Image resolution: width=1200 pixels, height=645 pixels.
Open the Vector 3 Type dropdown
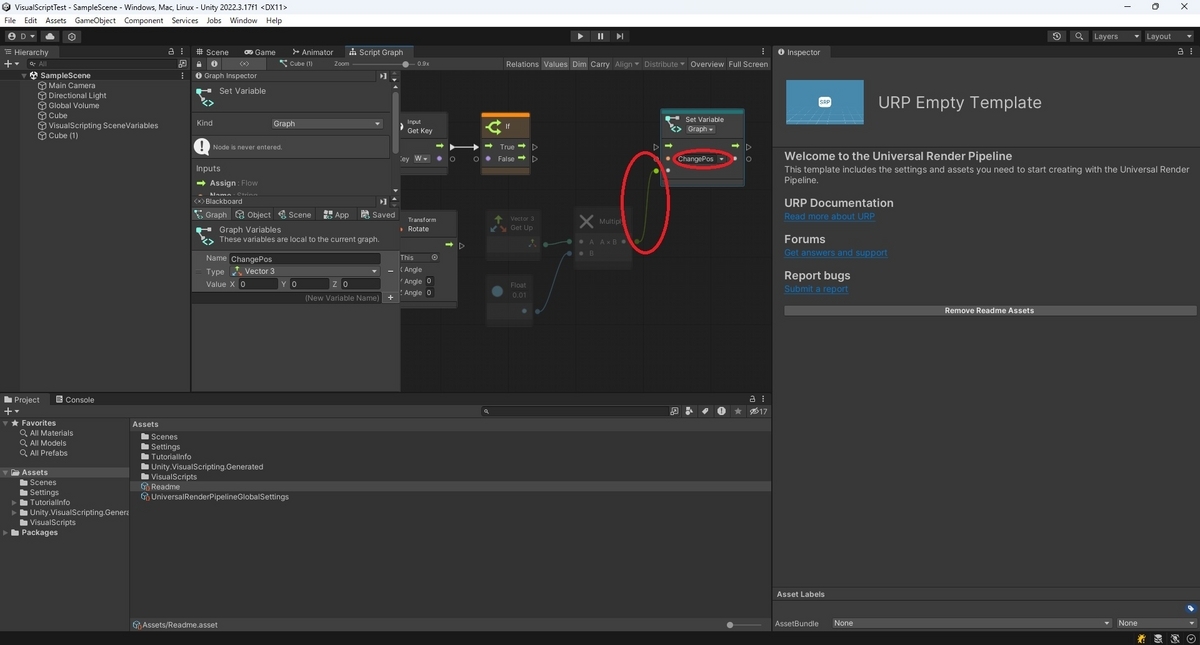click(304, 271)
